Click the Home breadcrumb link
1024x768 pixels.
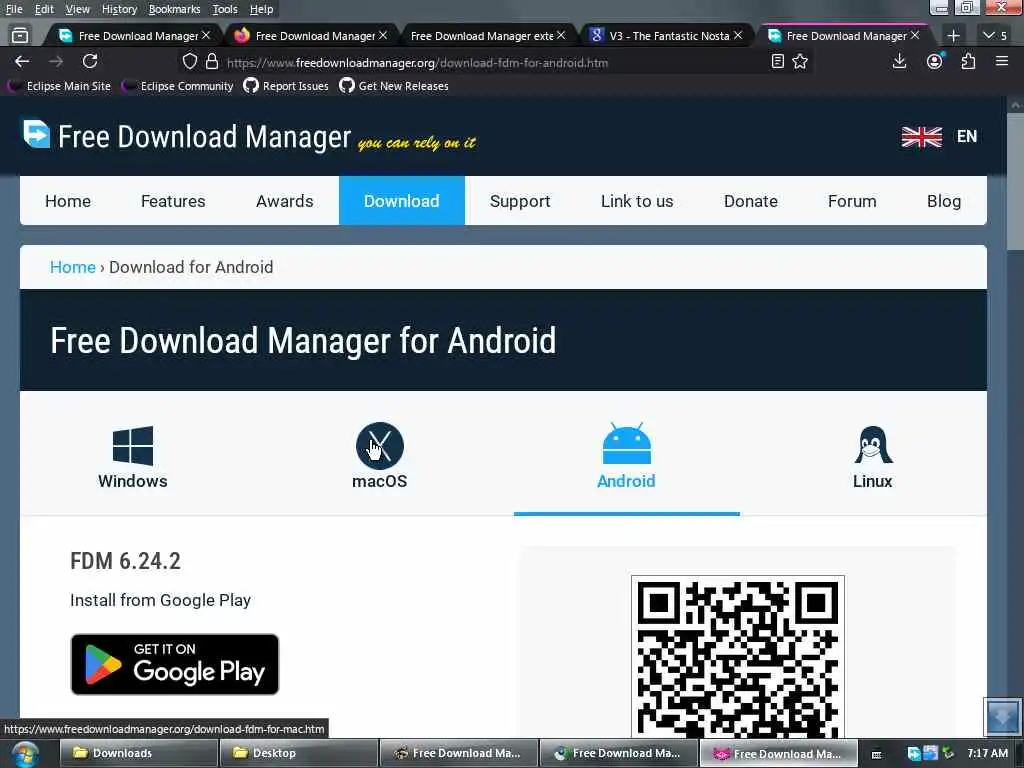(x=72, y=267)
